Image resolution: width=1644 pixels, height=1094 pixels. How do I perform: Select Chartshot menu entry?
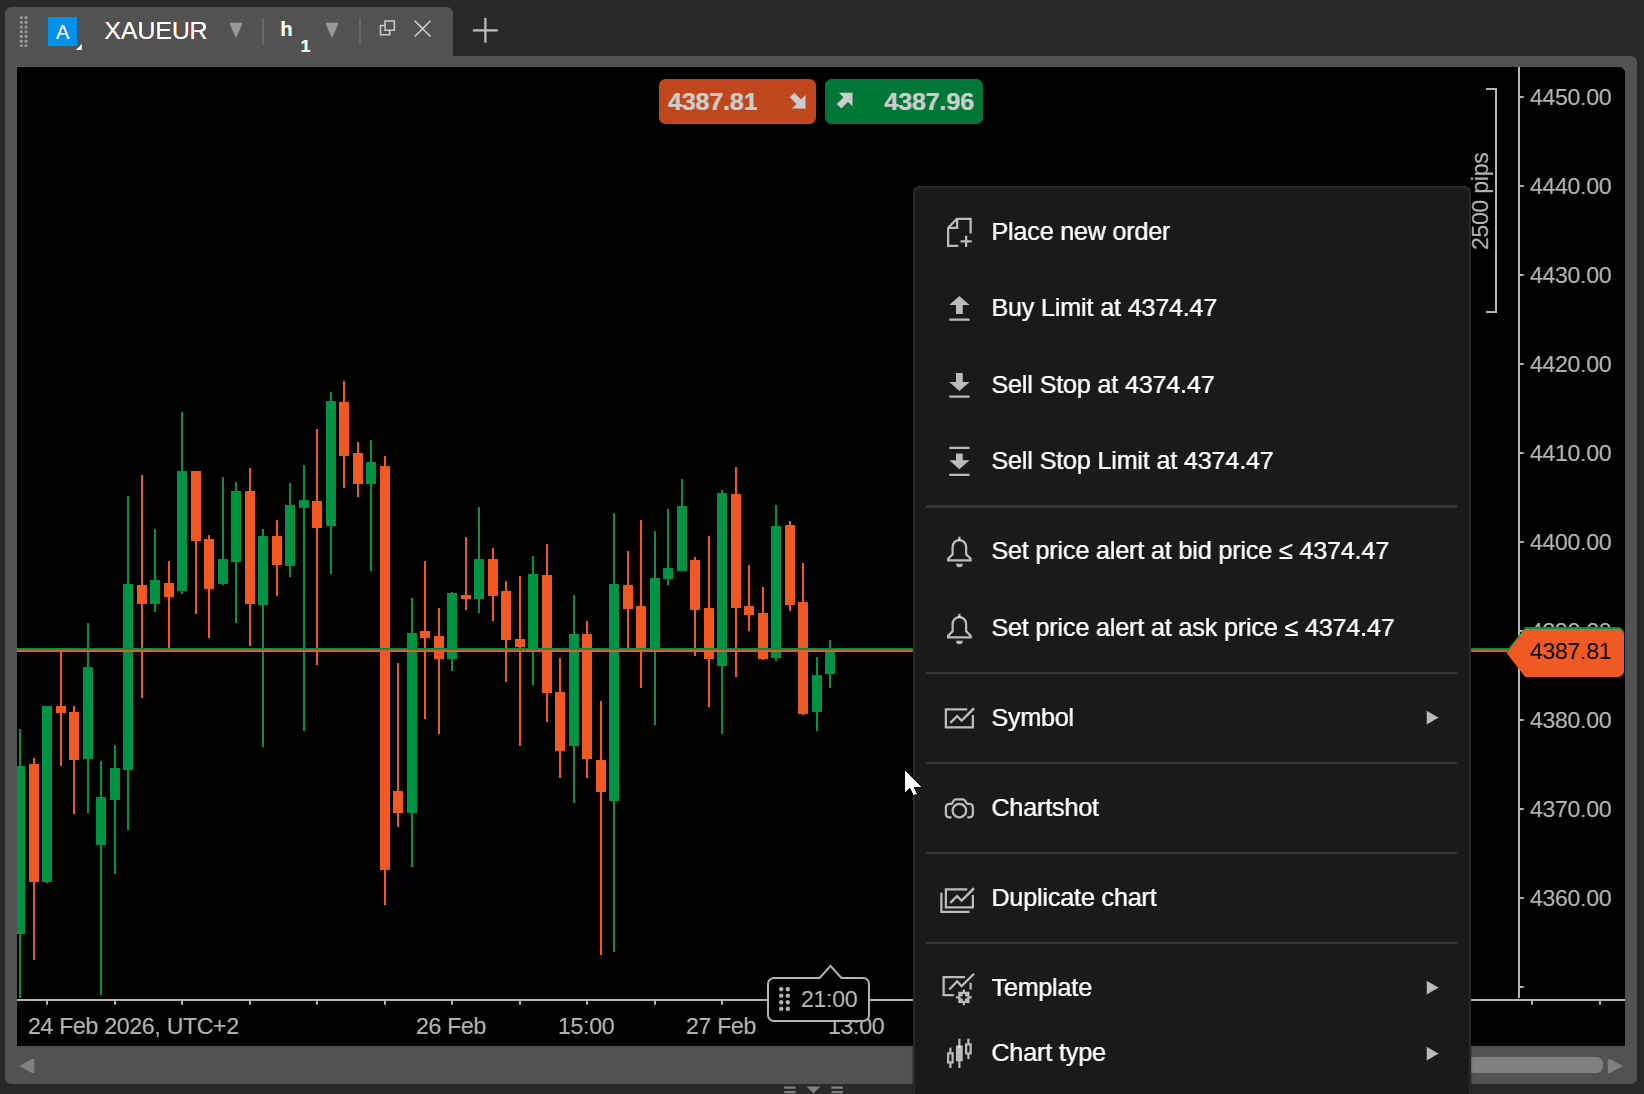[x=1191, y=808]
